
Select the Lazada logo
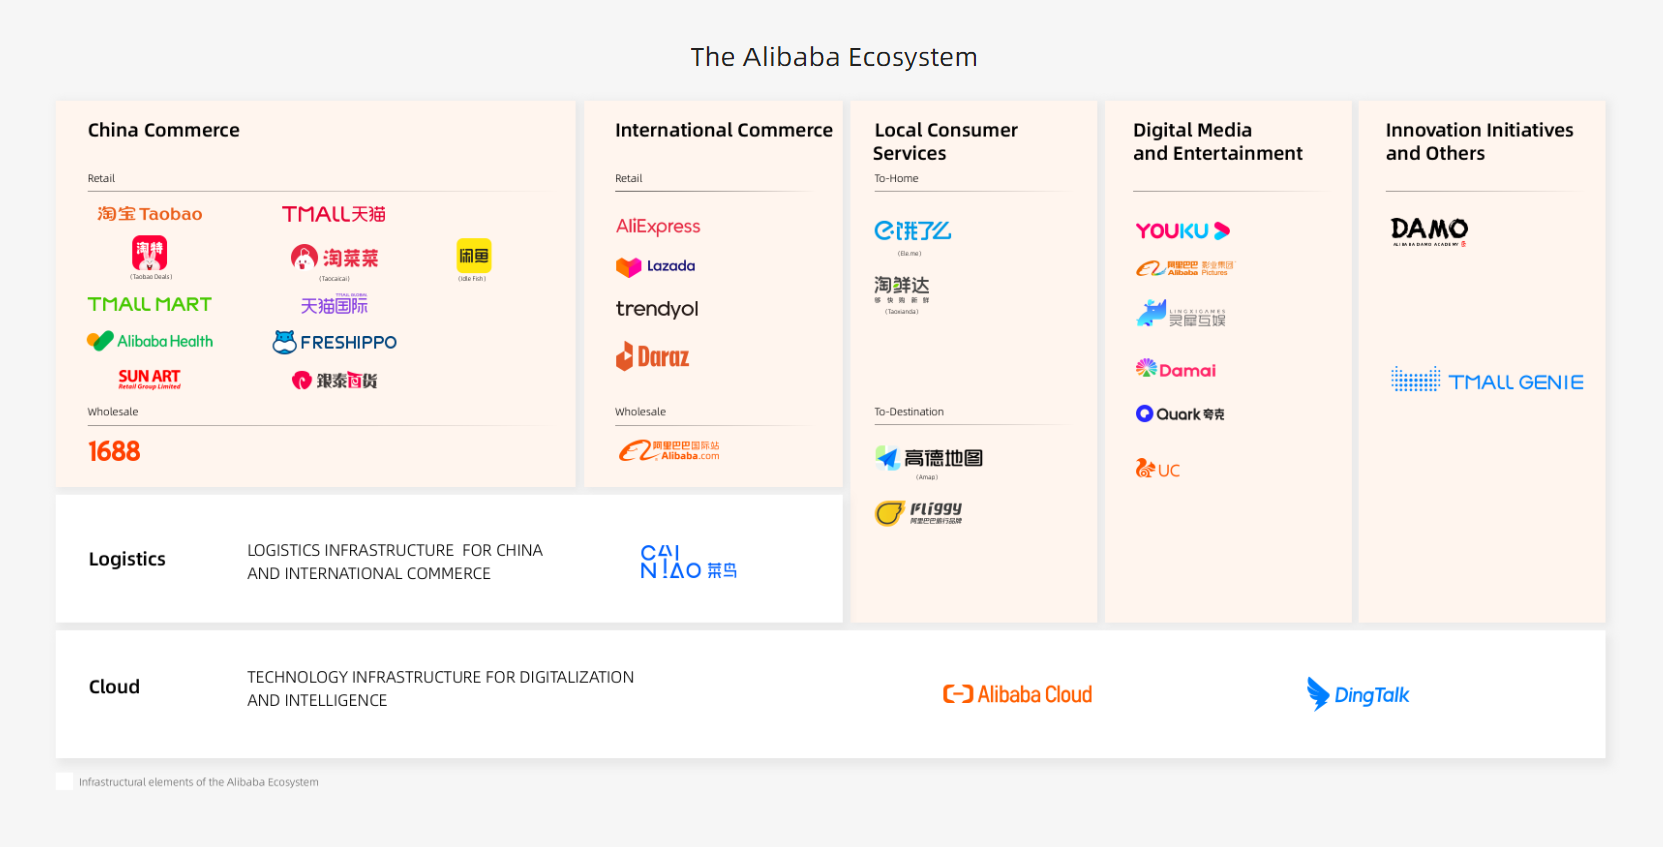point(655,266)
